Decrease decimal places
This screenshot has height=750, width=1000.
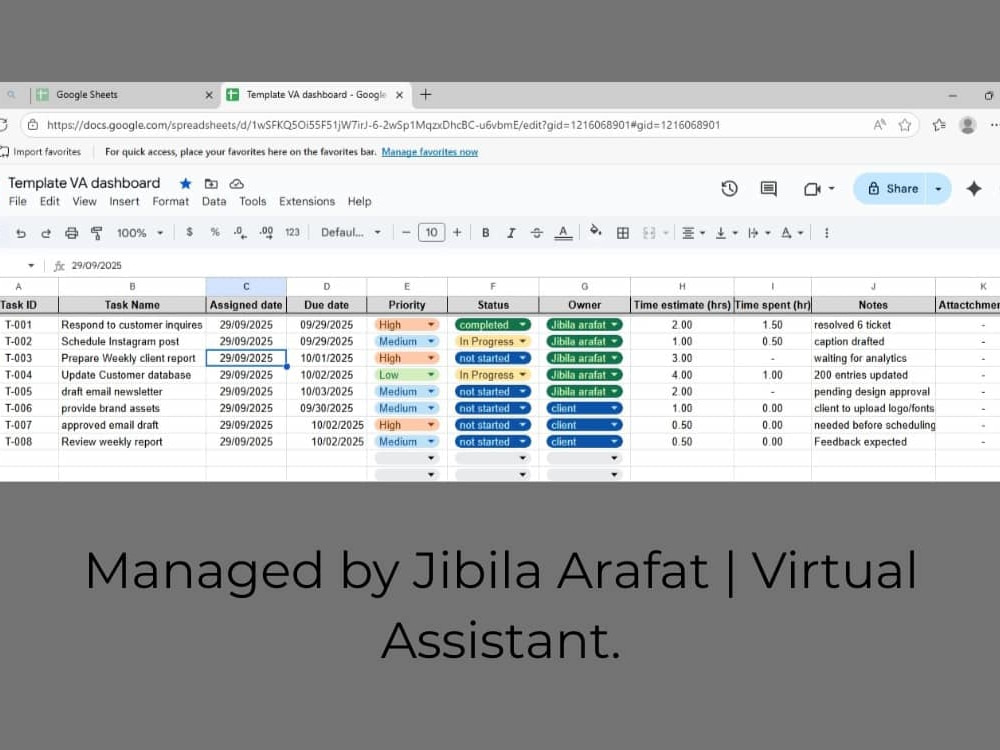coord(240,233)
